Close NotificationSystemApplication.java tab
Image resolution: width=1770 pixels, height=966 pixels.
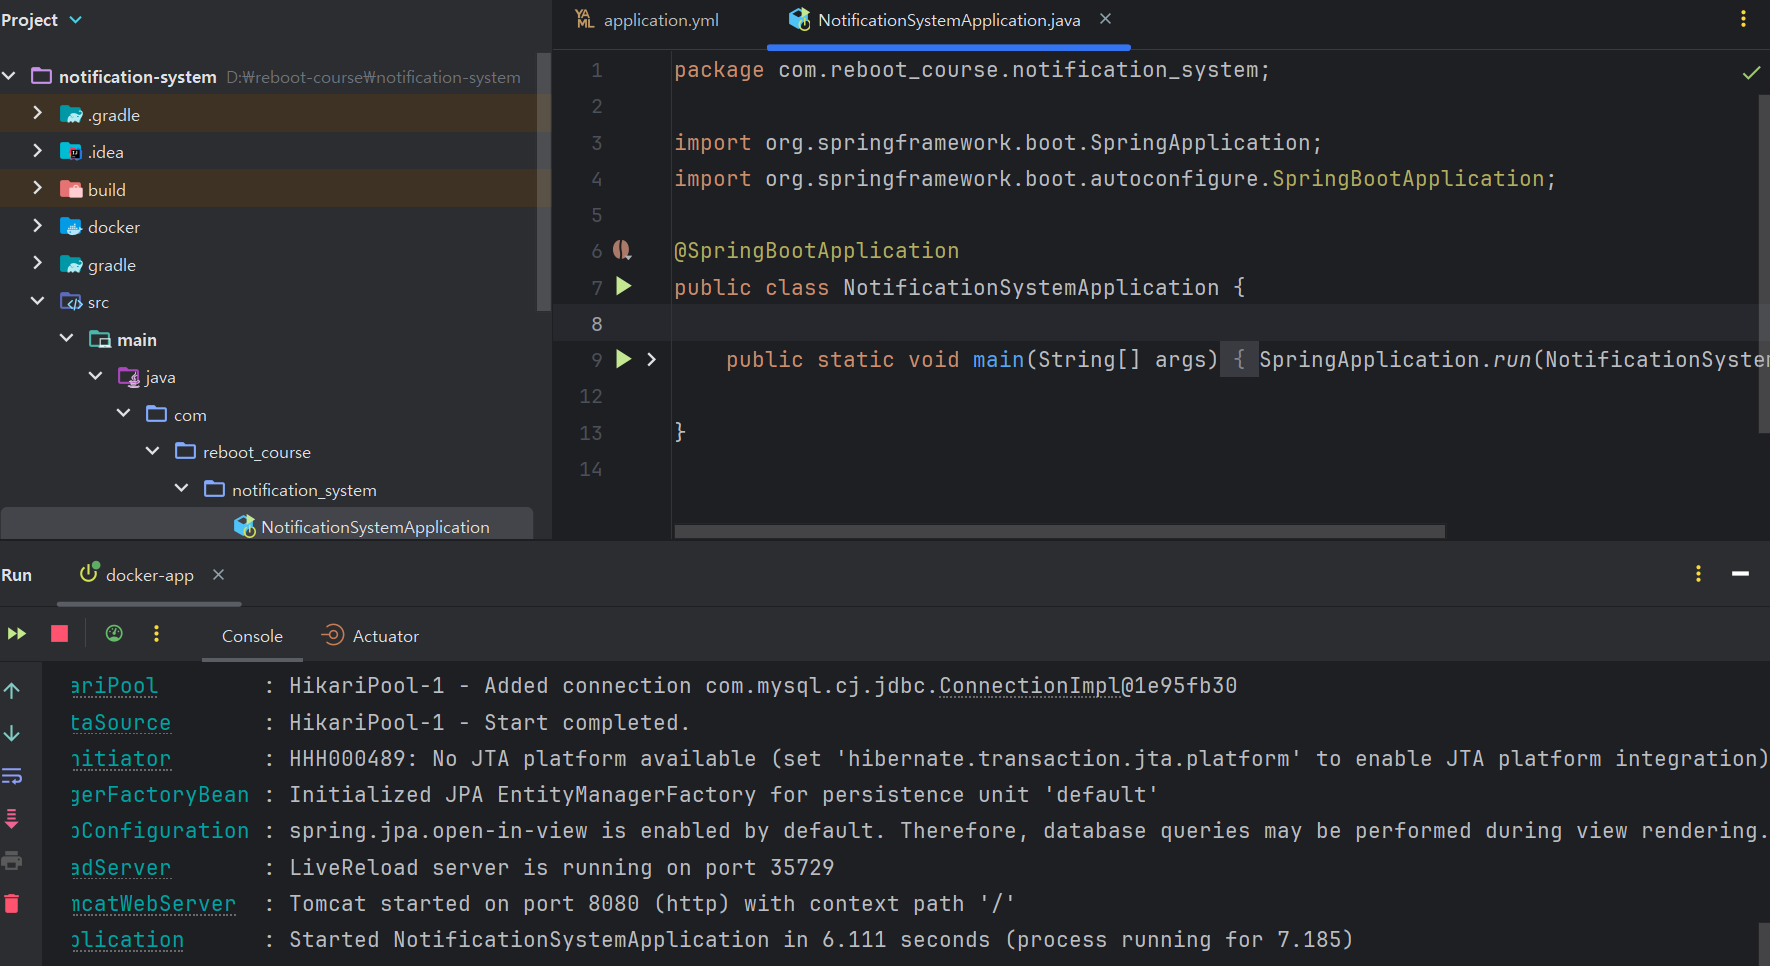1105,19
